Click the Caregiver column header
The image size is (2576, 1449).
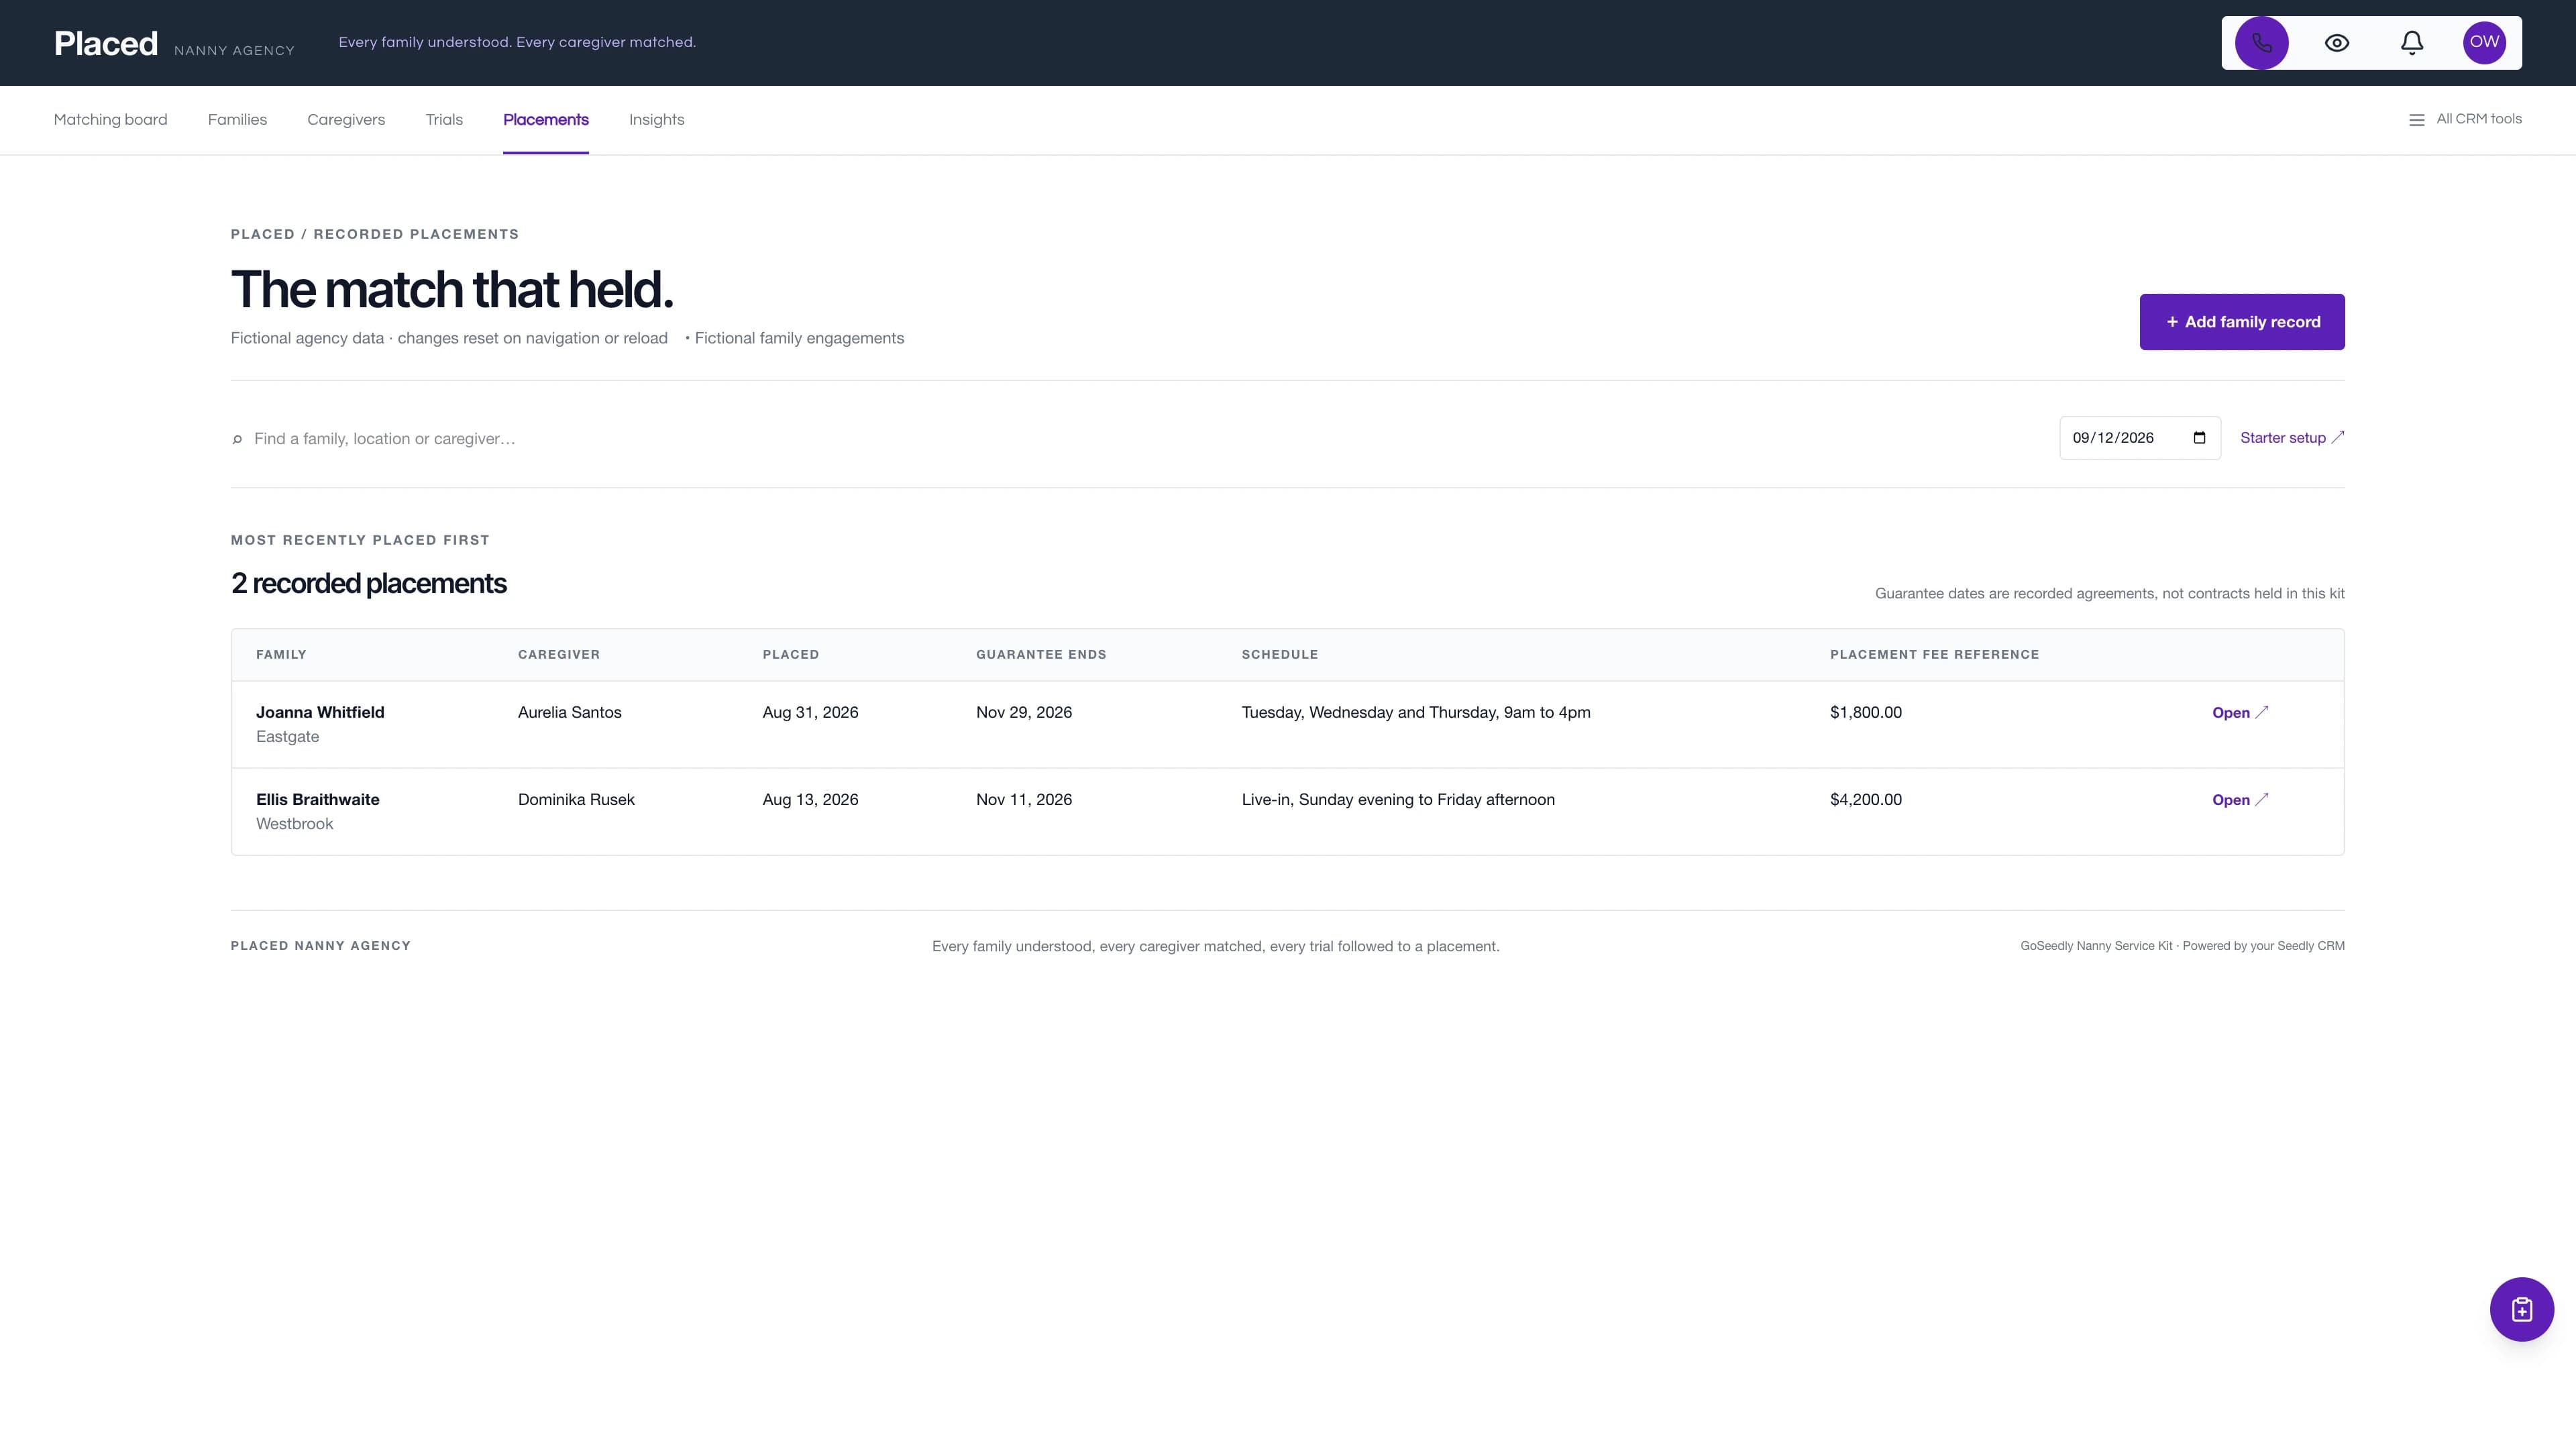[x=559, y=655]
